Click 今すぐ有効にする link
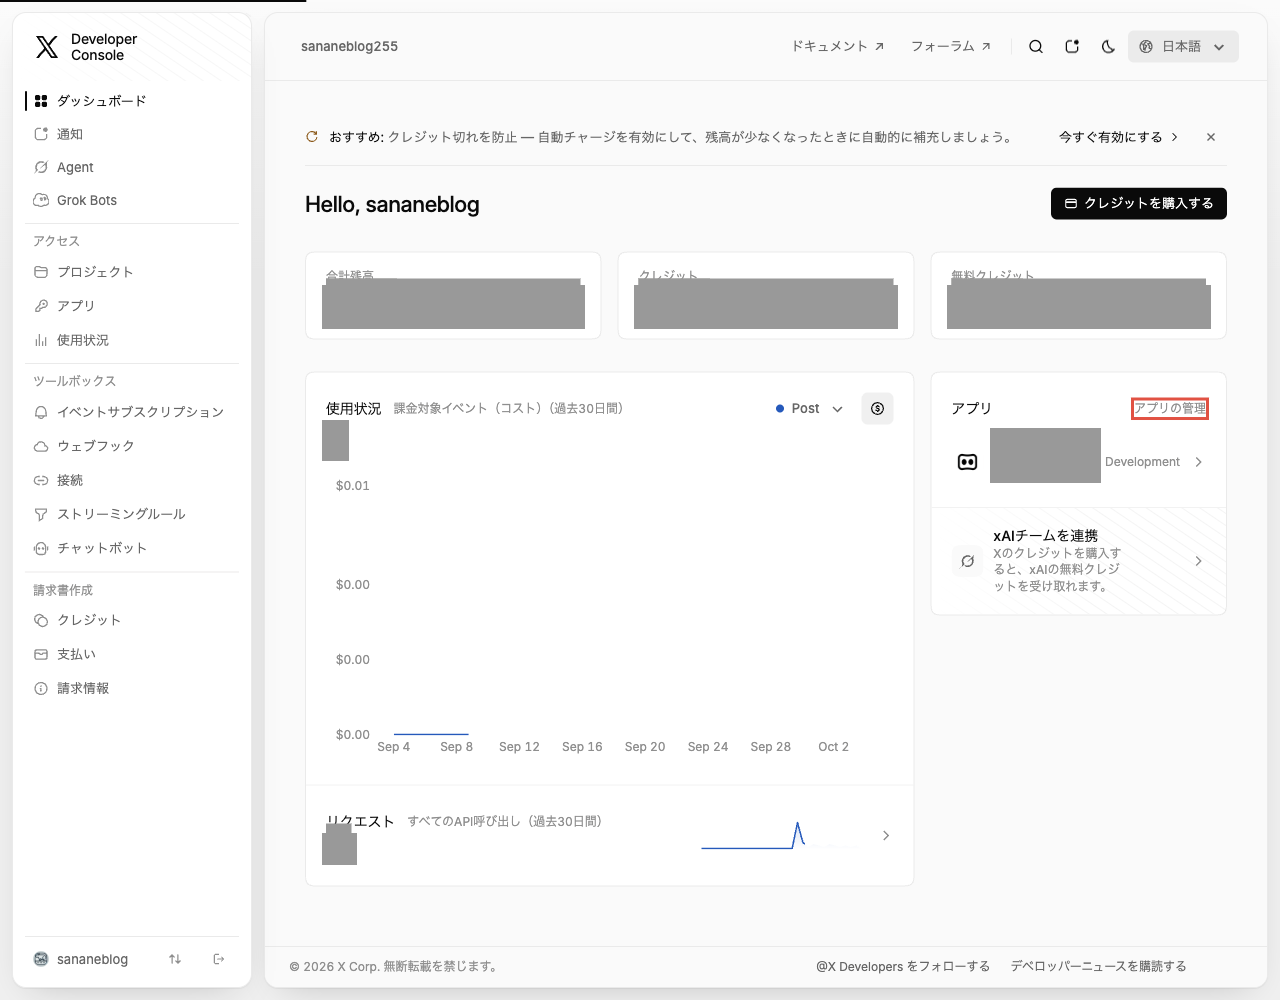1280x1000 pixels. pos(1118,137)
